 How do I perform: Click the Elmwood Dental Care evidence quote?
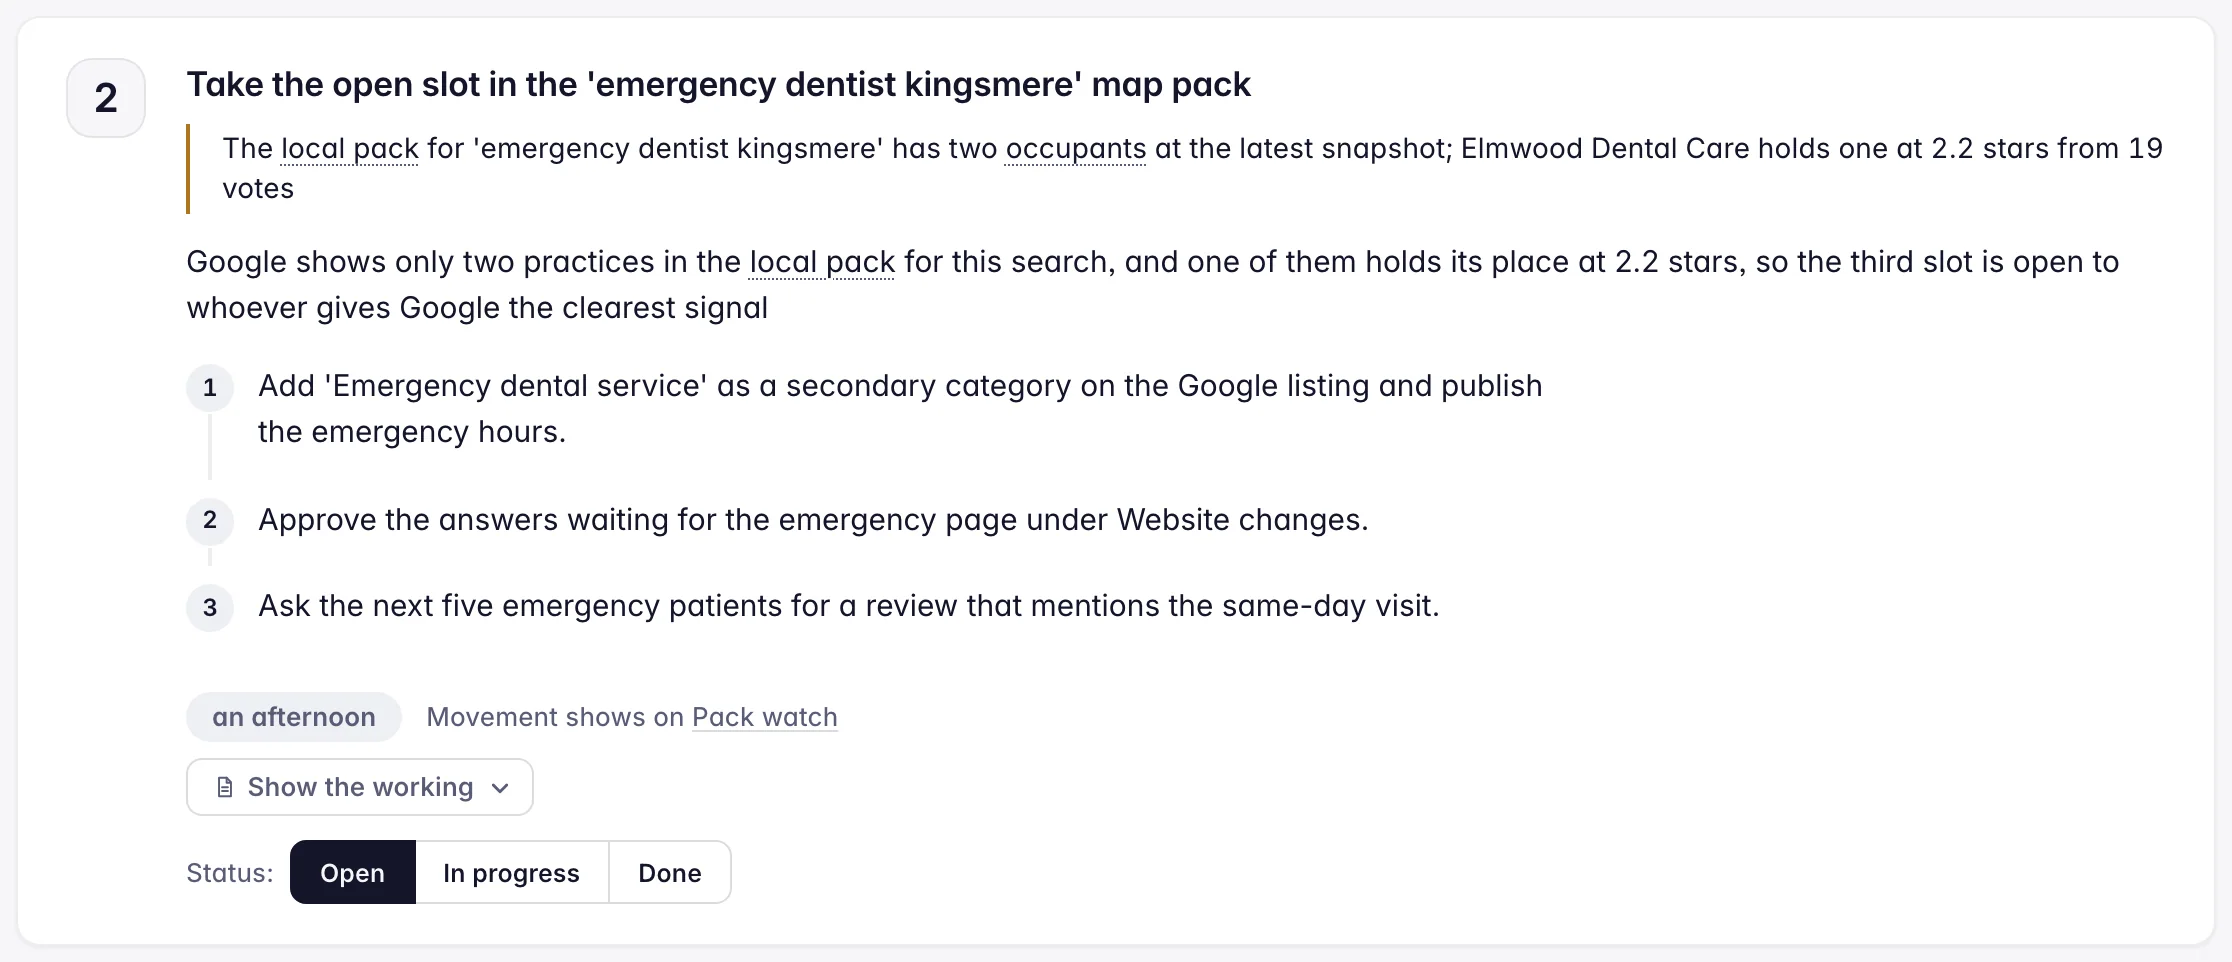(x=1192, y=168)
